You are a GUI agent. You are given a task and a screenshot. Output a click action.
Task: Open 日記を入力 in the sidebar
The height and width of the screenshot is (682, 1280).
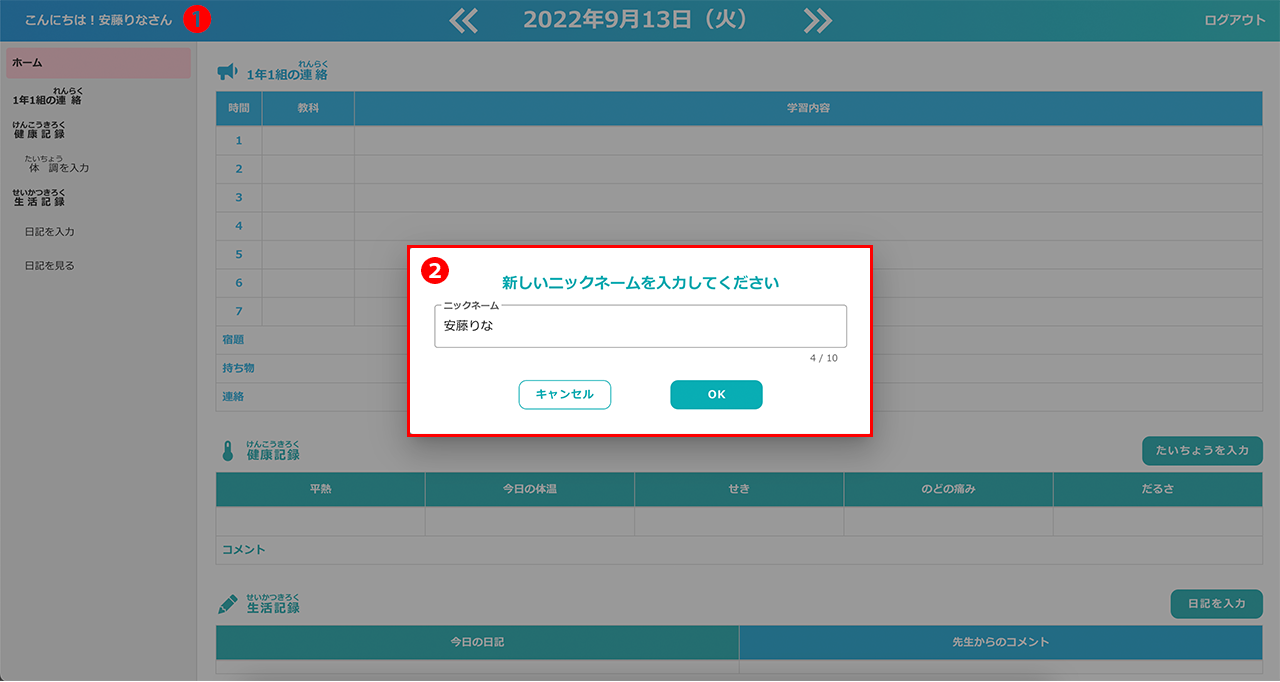tap(50, 232)
